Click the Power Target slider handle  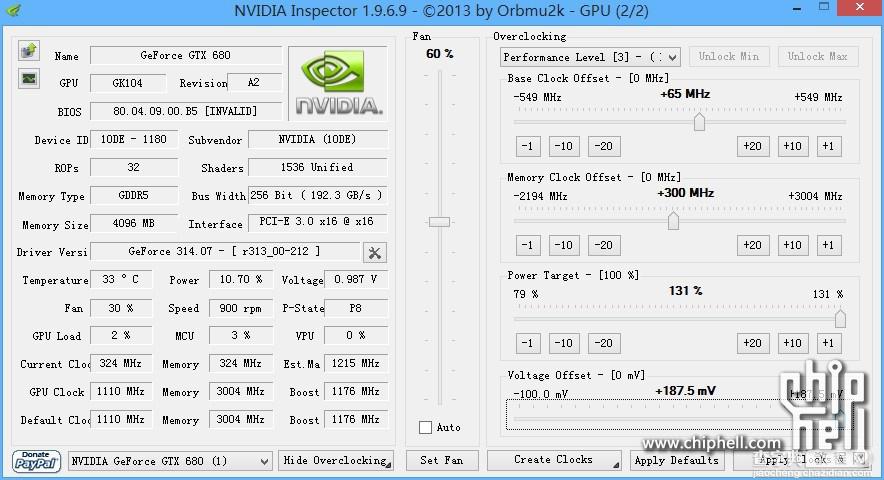pyautogui.click(x=840, y=319)
